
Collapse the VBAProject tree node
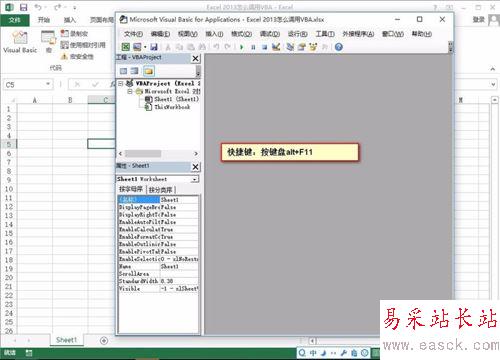tap(121, 83)
